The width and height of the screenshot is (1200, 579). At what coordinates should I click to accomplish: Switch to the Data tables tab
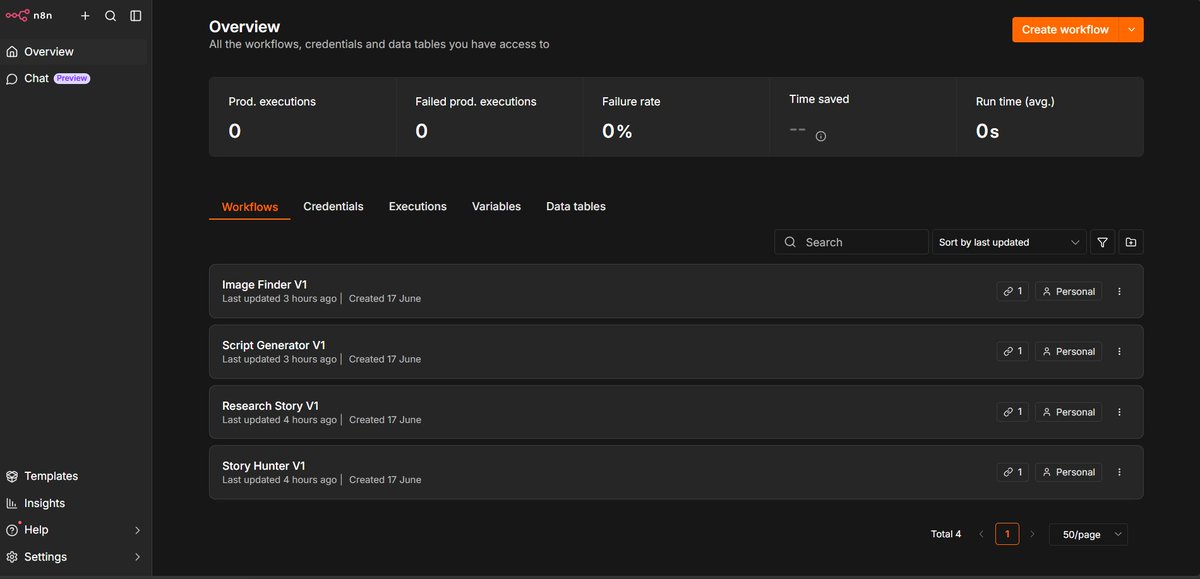(576, 207)
